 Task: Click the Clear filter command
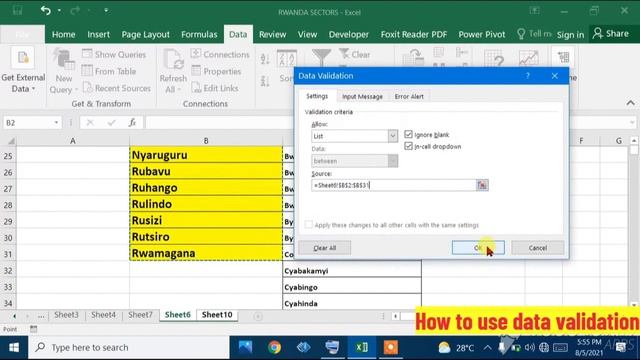point(355,54)
